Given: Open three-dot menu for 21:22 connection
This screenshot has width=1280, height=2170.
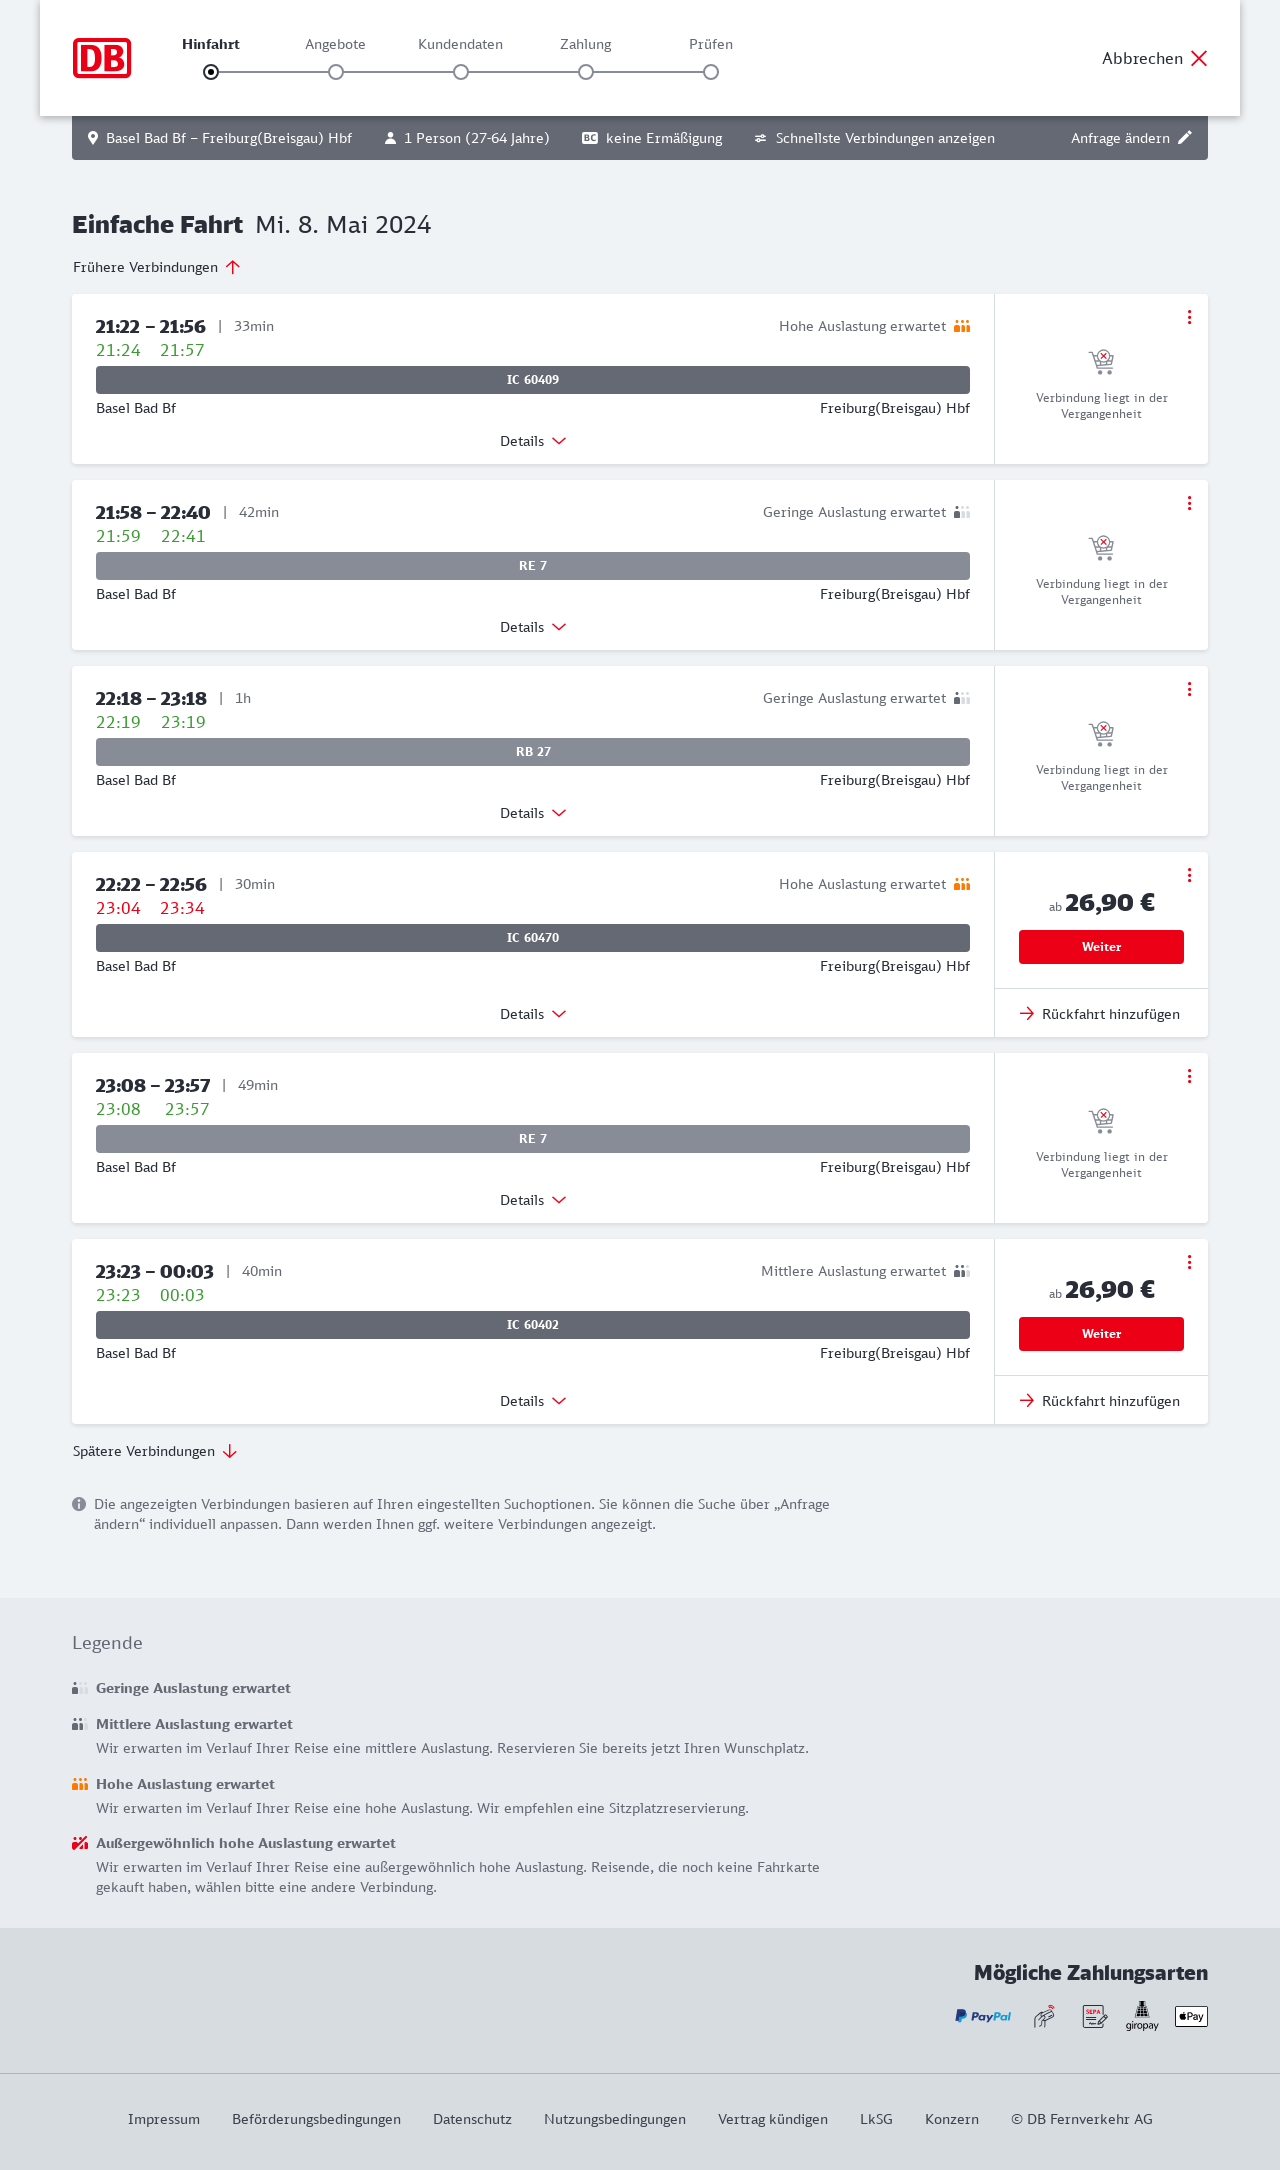Looking at the screenshot, I should coord(1189,317).
